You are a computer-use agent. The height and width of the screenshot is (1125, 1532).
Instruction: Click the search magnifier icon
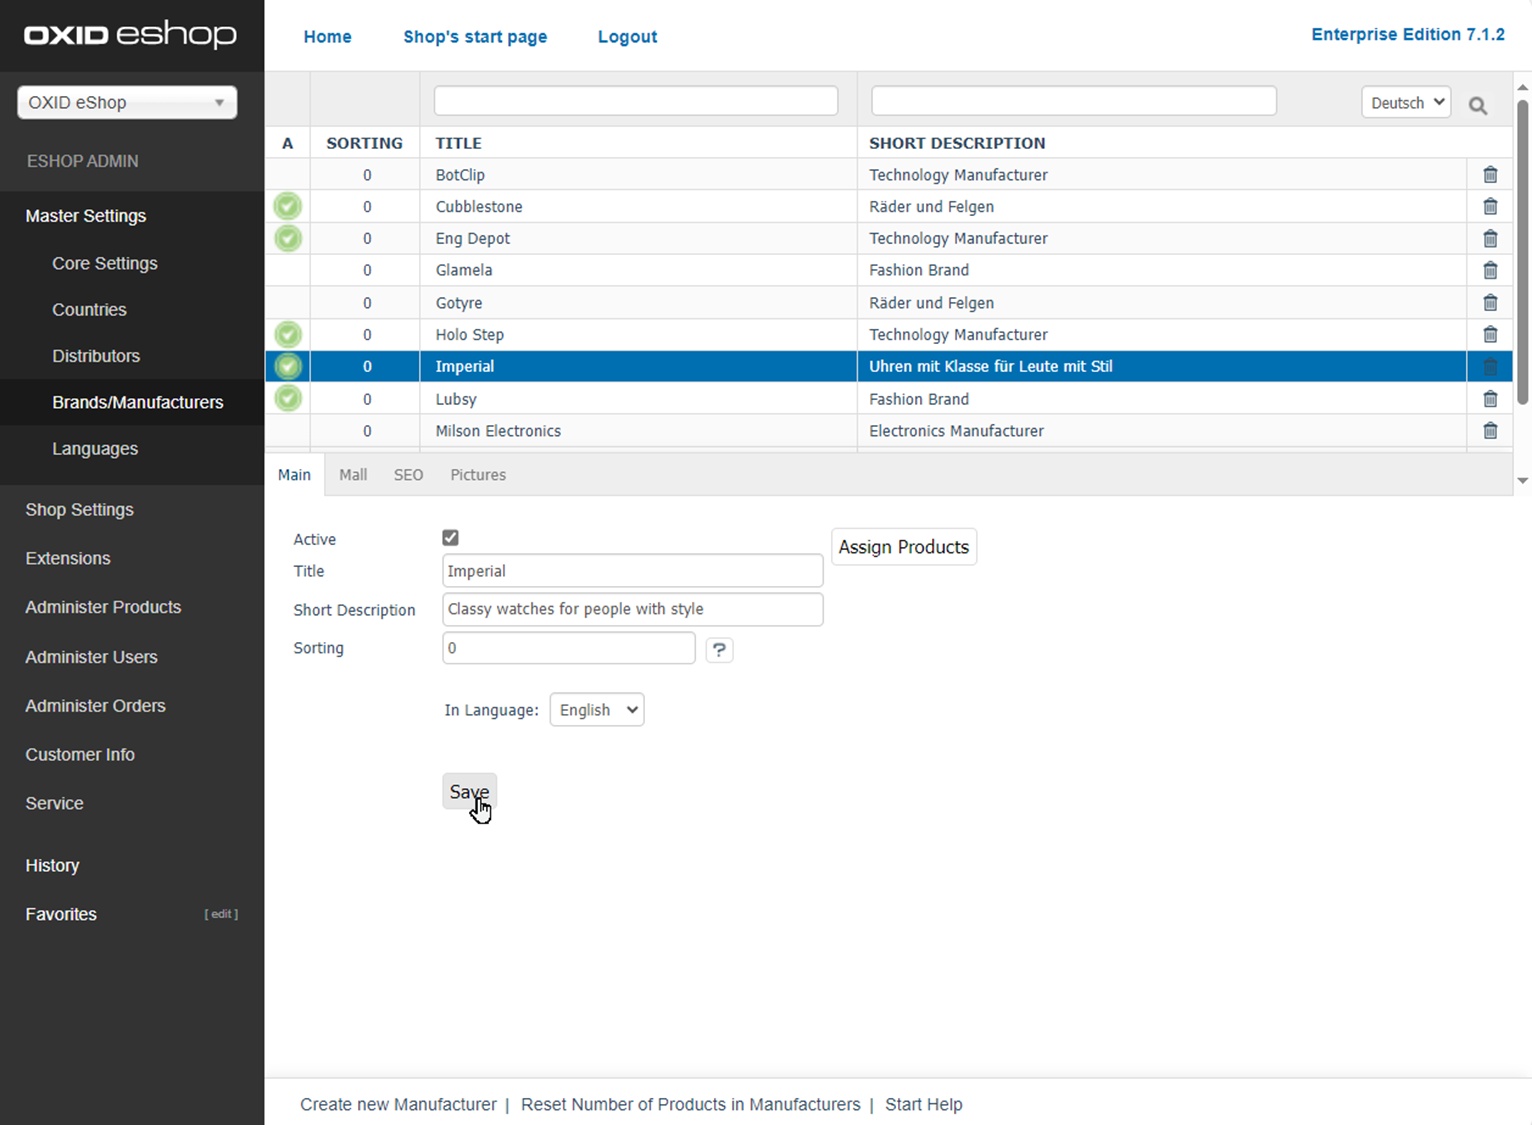pos(1478,105)
